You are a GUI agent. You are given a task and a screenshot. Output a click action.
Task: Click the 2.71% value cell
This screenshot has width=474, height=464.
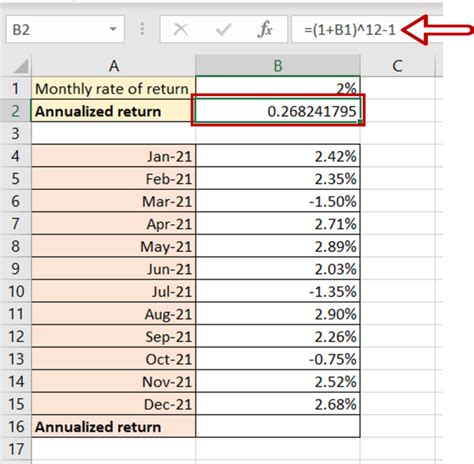tap(278, 223)
